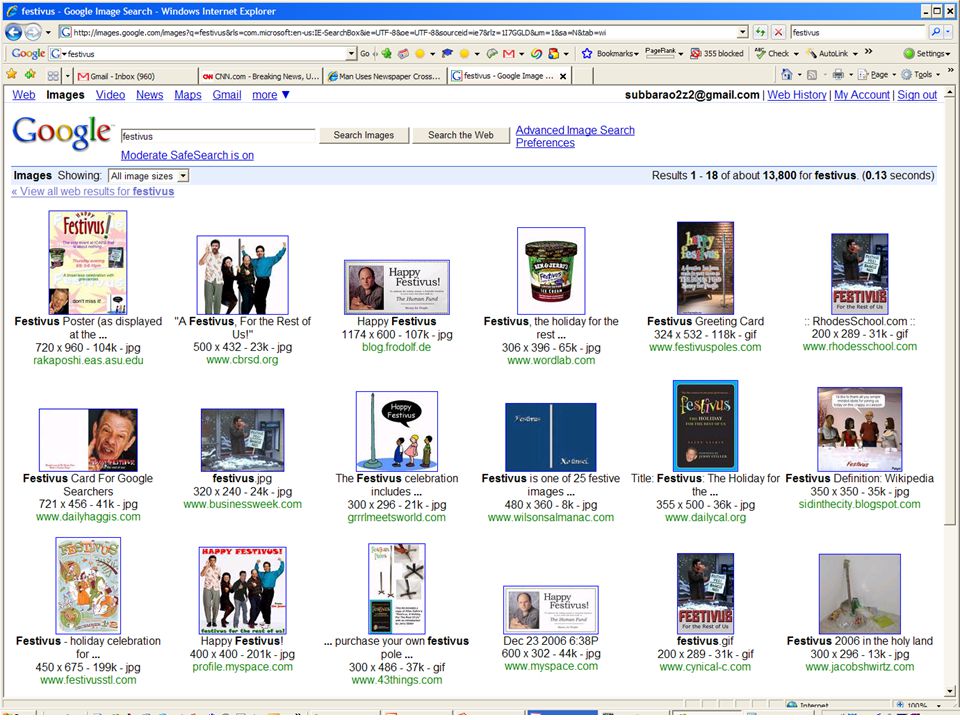This screenshot has height=720, width=960.
Task: Open the Web link in the Google nav
Action: pos(24,95)
